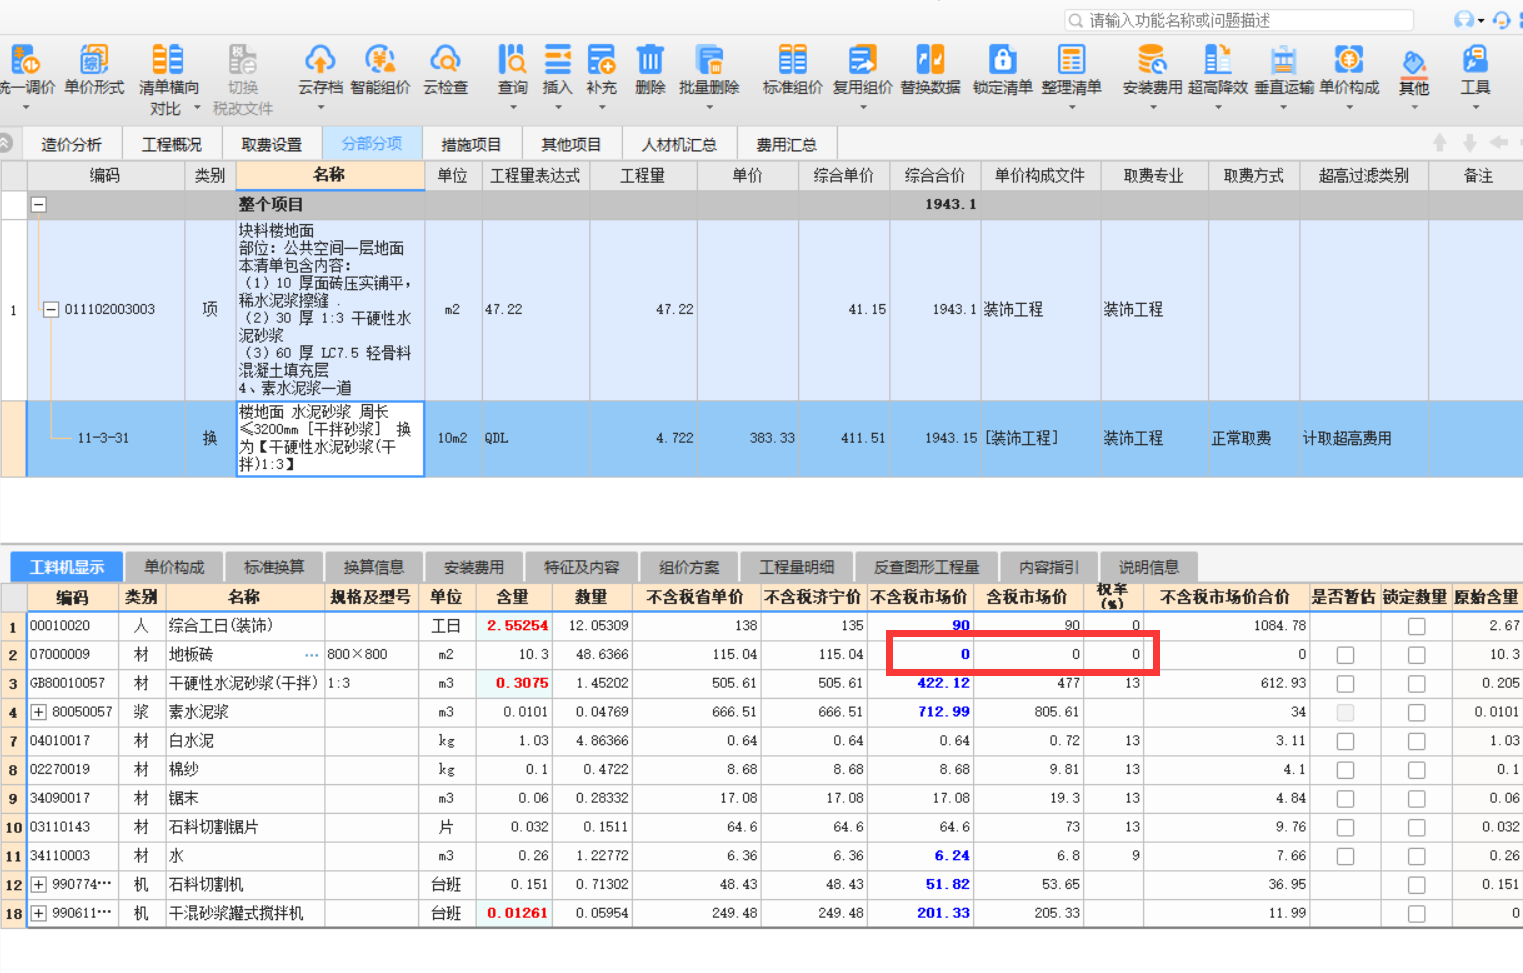
Task: Collapse the 整个项目 tree row
Action: 38,204
